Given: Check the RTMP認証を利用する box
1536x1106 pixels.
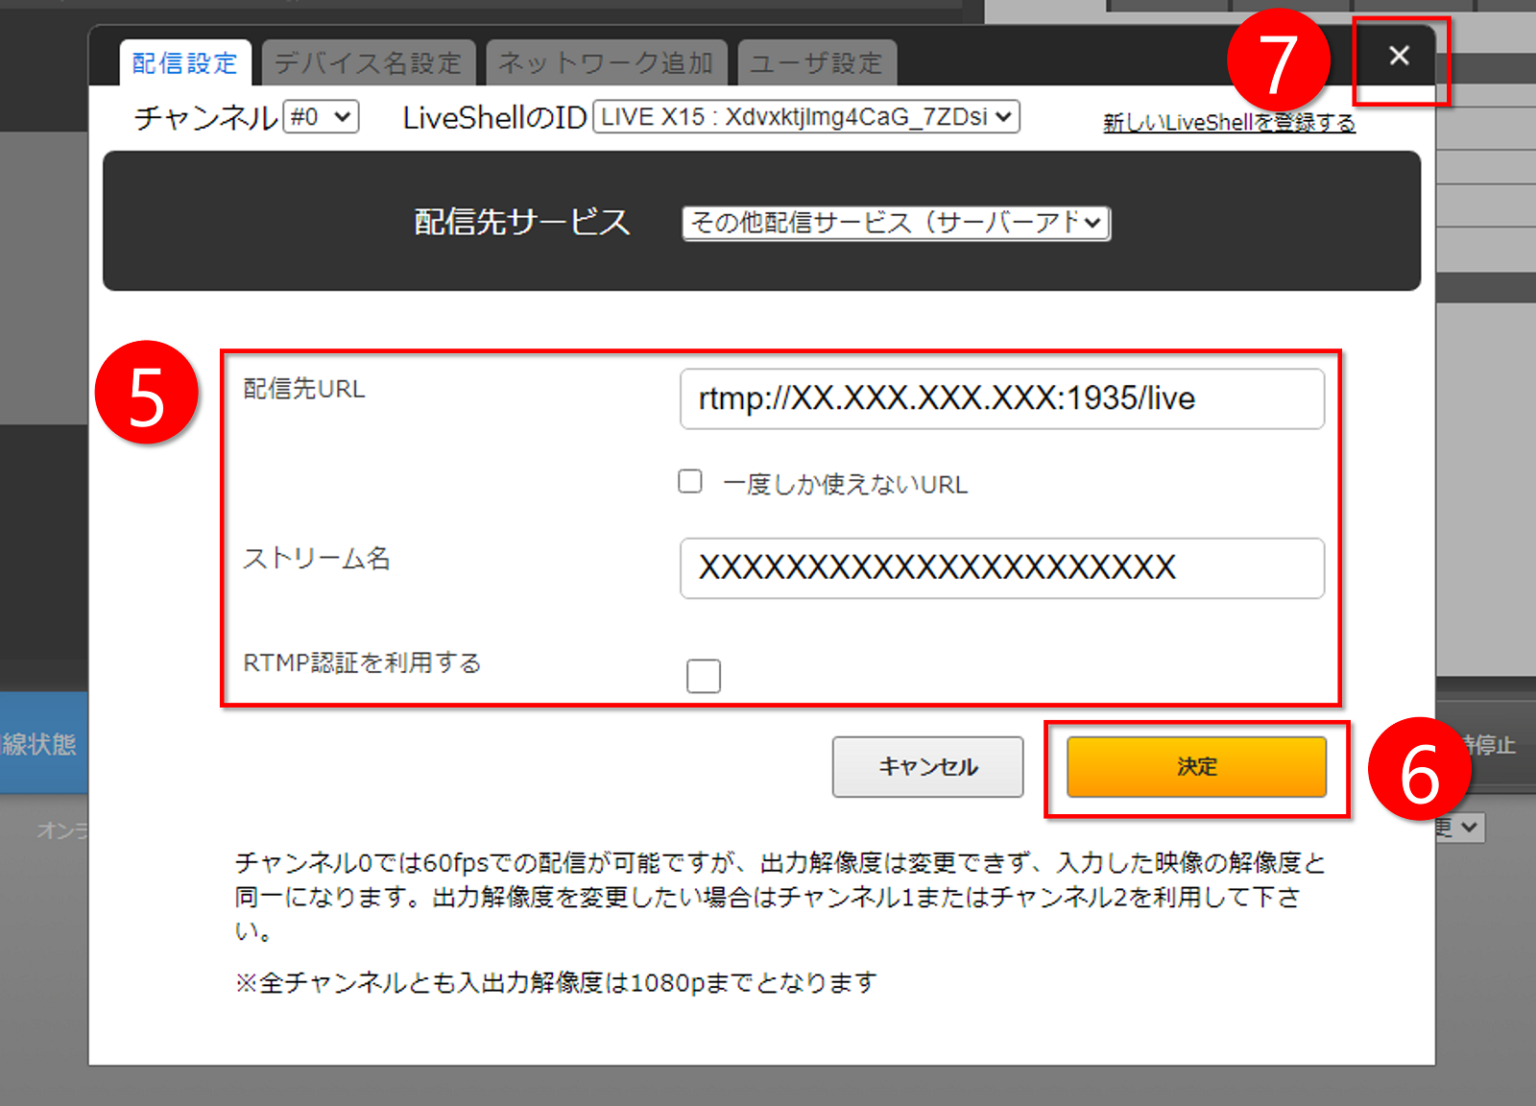Looking at the screenshot, I should tap(703, 676).
